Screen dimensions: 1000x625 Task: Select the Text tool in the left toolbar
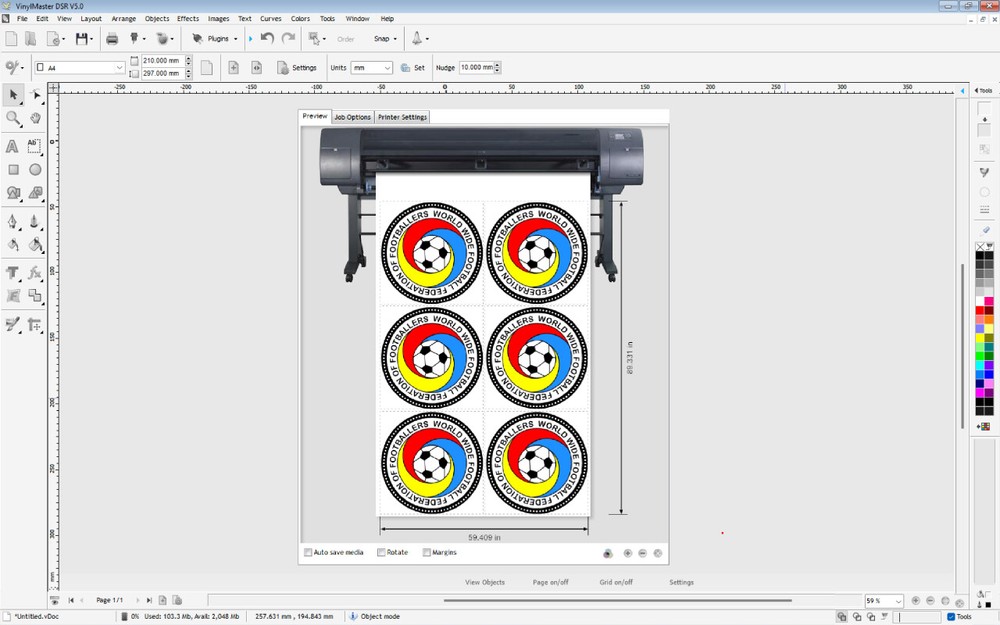click(x=13, y=146)
